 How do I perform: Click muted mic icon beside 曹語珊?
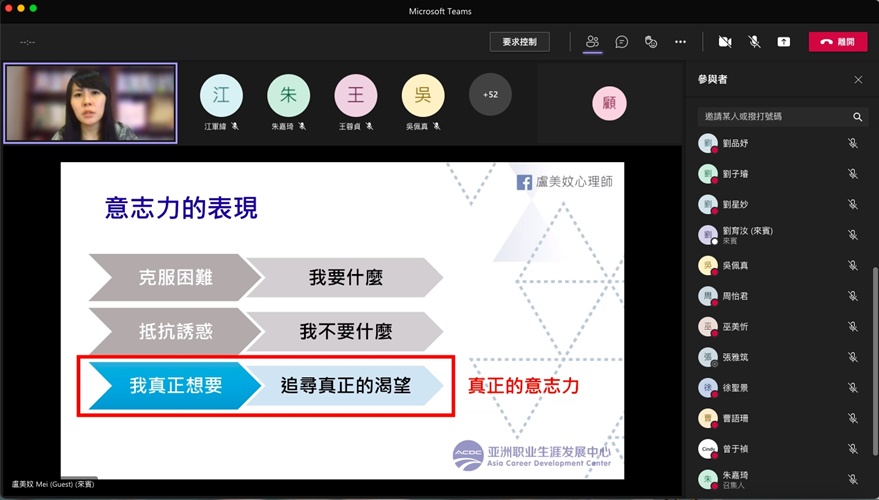(853, 418)
